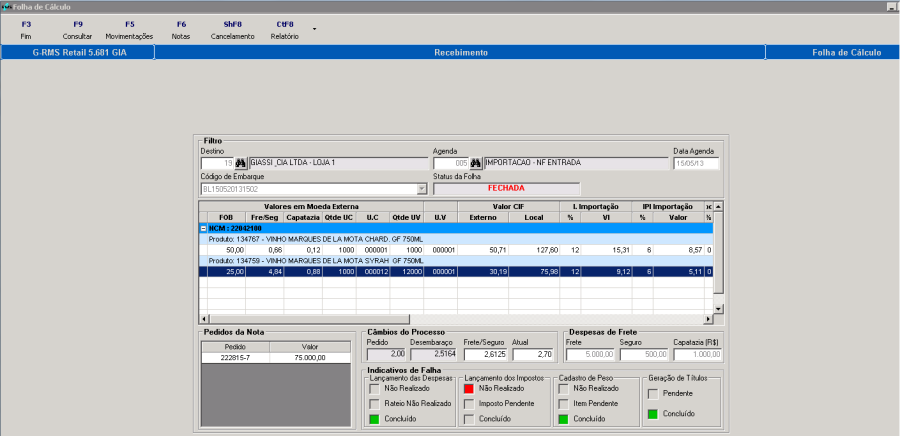
Task: Open the Código de Embarque dropdown
Action: click(422, 189)
